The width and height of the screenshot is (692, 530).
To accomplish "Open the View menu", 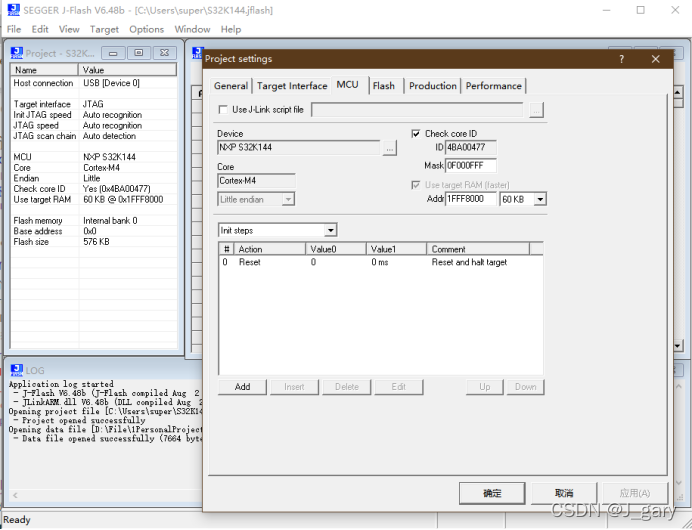I will 69,30.
